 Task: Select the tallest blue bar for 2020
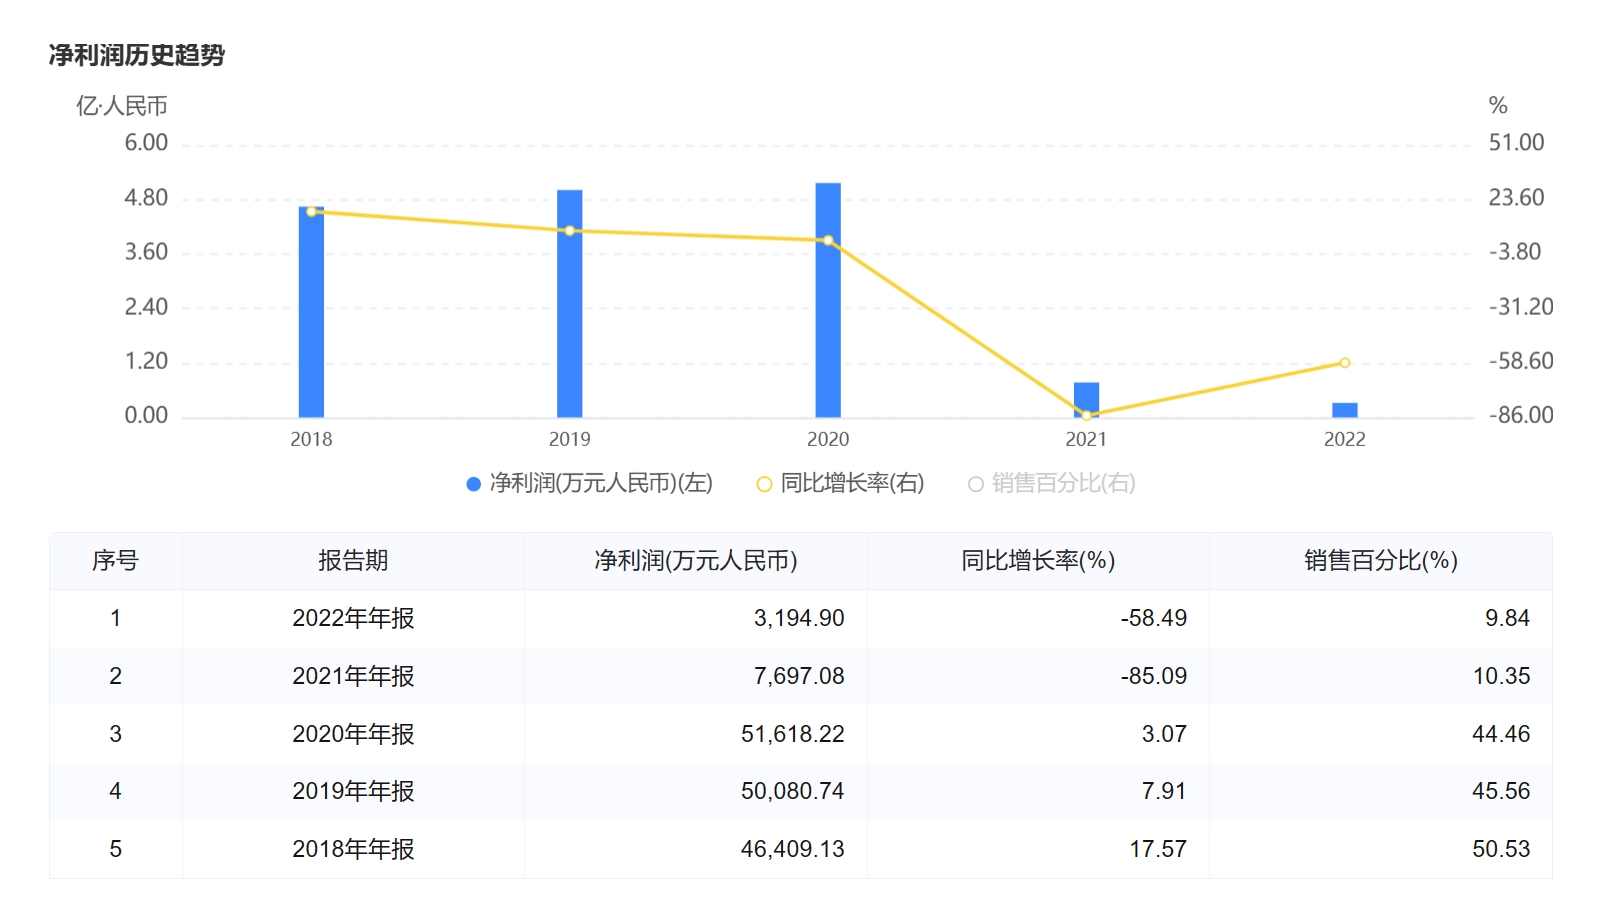click(828, 300)
